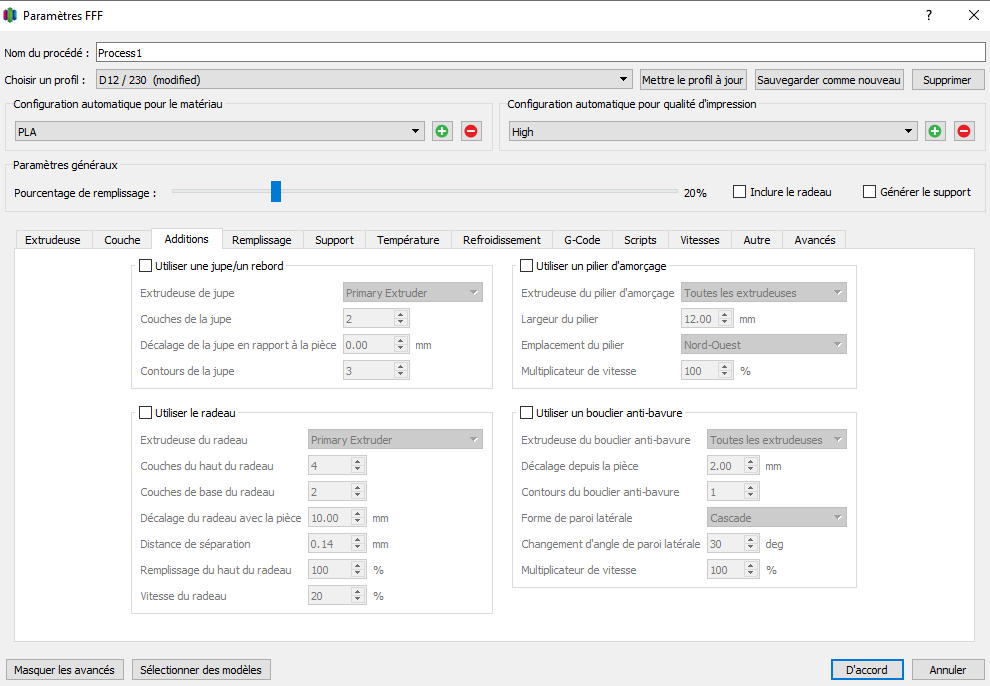The height and width of the screenshot is (686, 990).
Task: Switch to the Support tab
Action: [x=334, y=240]
